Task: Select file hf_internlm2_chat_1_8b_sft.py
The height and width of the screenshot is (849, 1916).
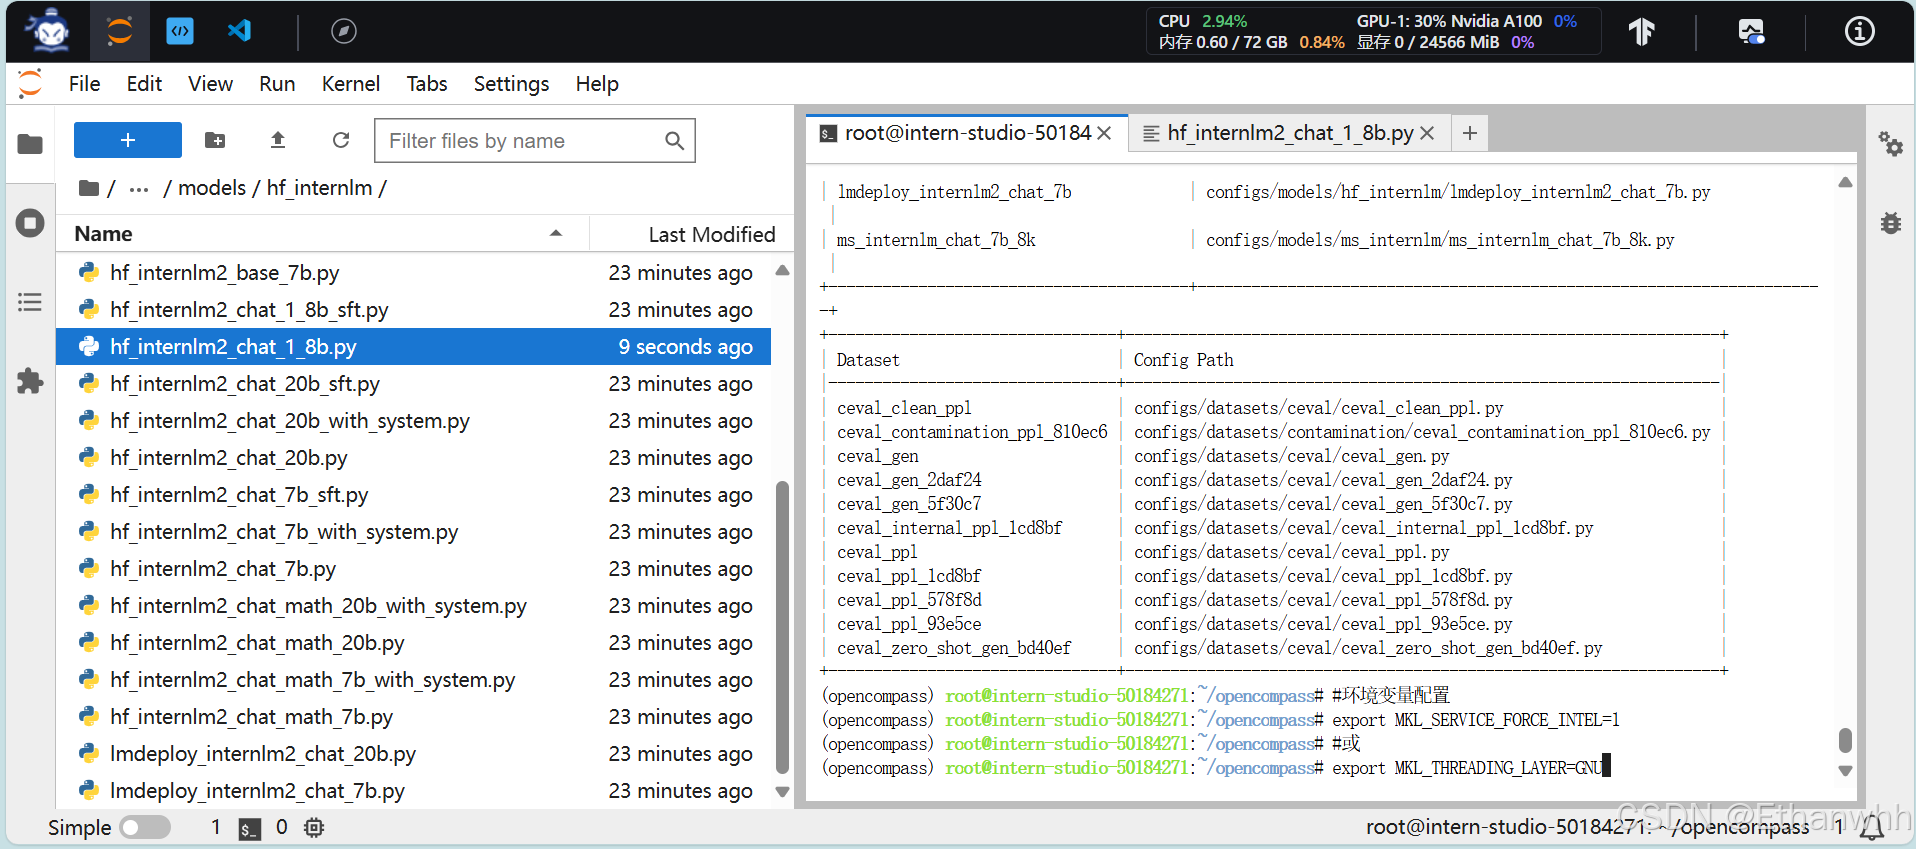Action: click(413, 310)
